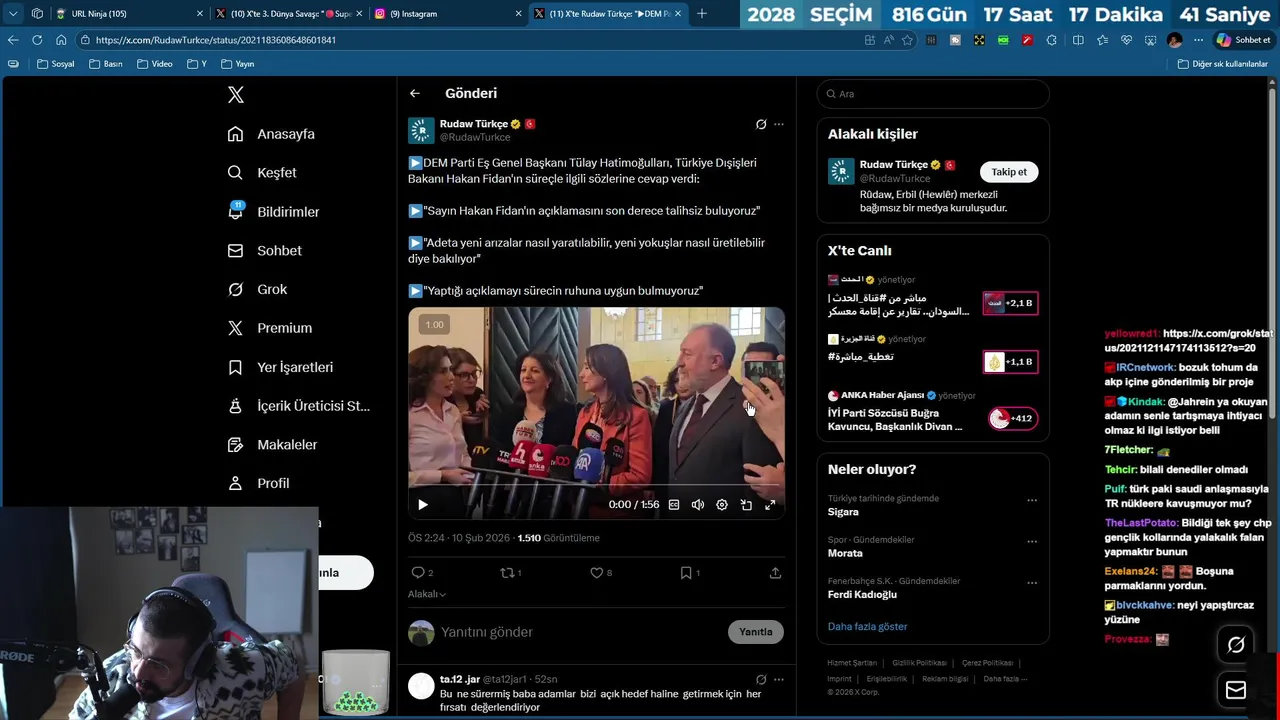Click the reply icon under post
Viewport: 1280px width, 720px height.
(x=418, y=573)
